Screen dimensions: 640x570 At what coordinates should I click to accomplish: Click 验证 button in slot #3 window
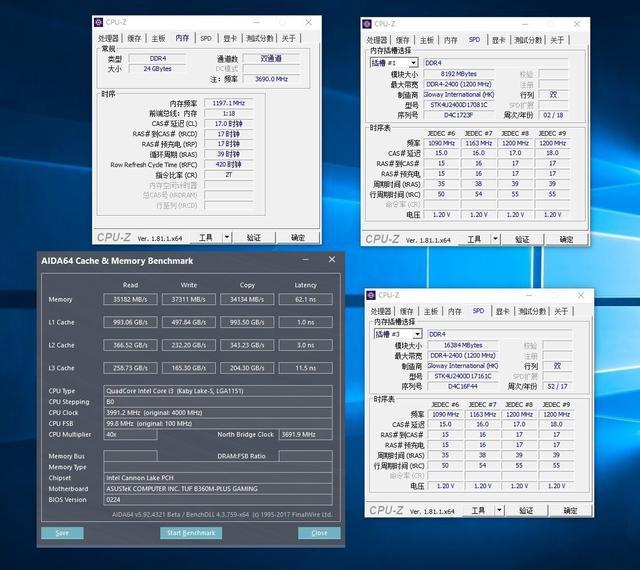526,510
